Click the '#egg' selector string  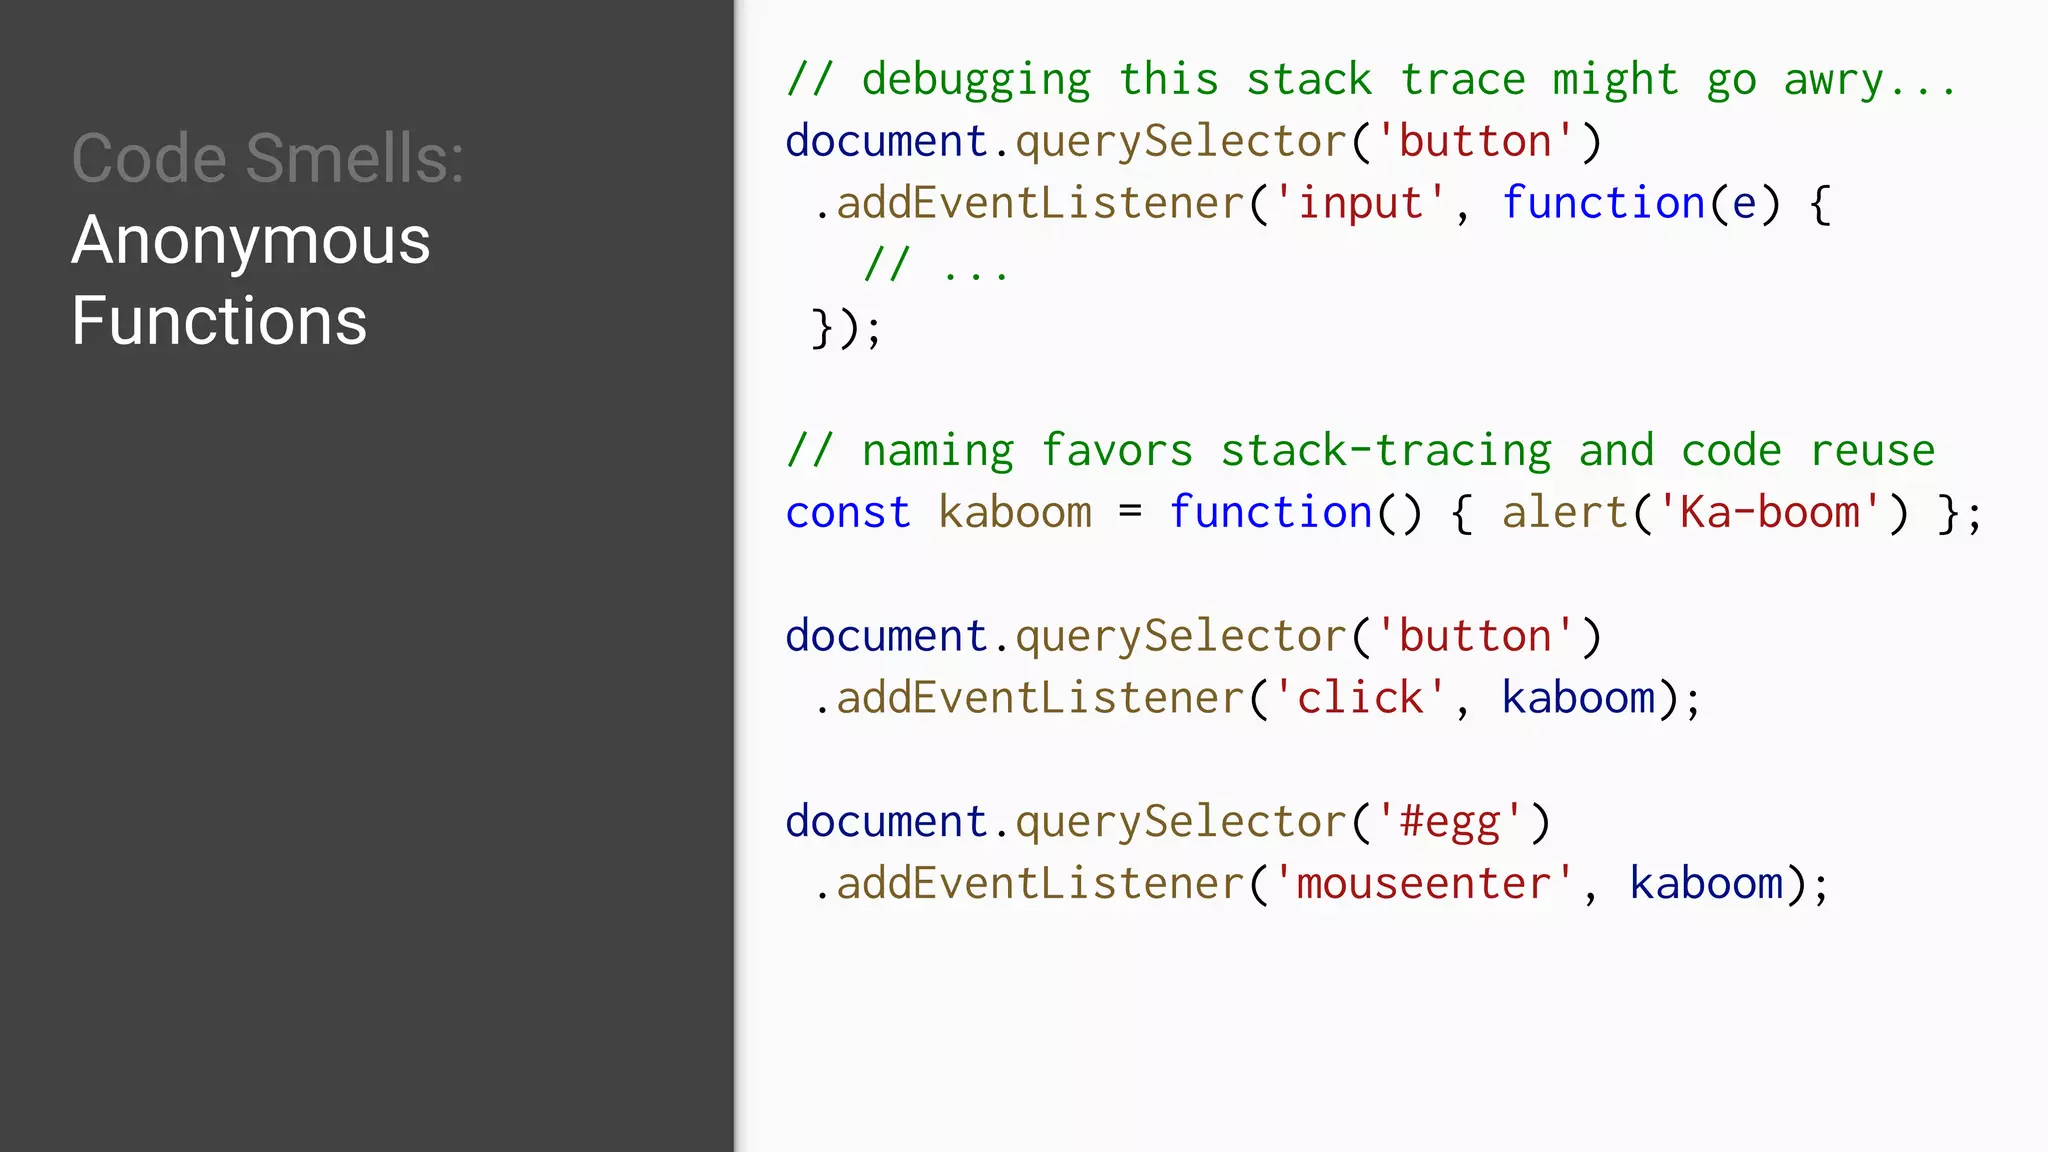tap(1450, 823)
